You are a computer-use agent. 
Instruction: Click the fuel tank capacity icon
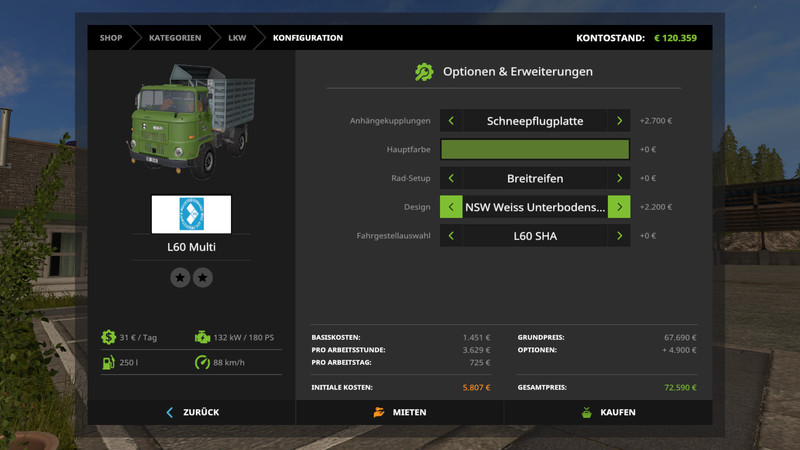(108, 362)
